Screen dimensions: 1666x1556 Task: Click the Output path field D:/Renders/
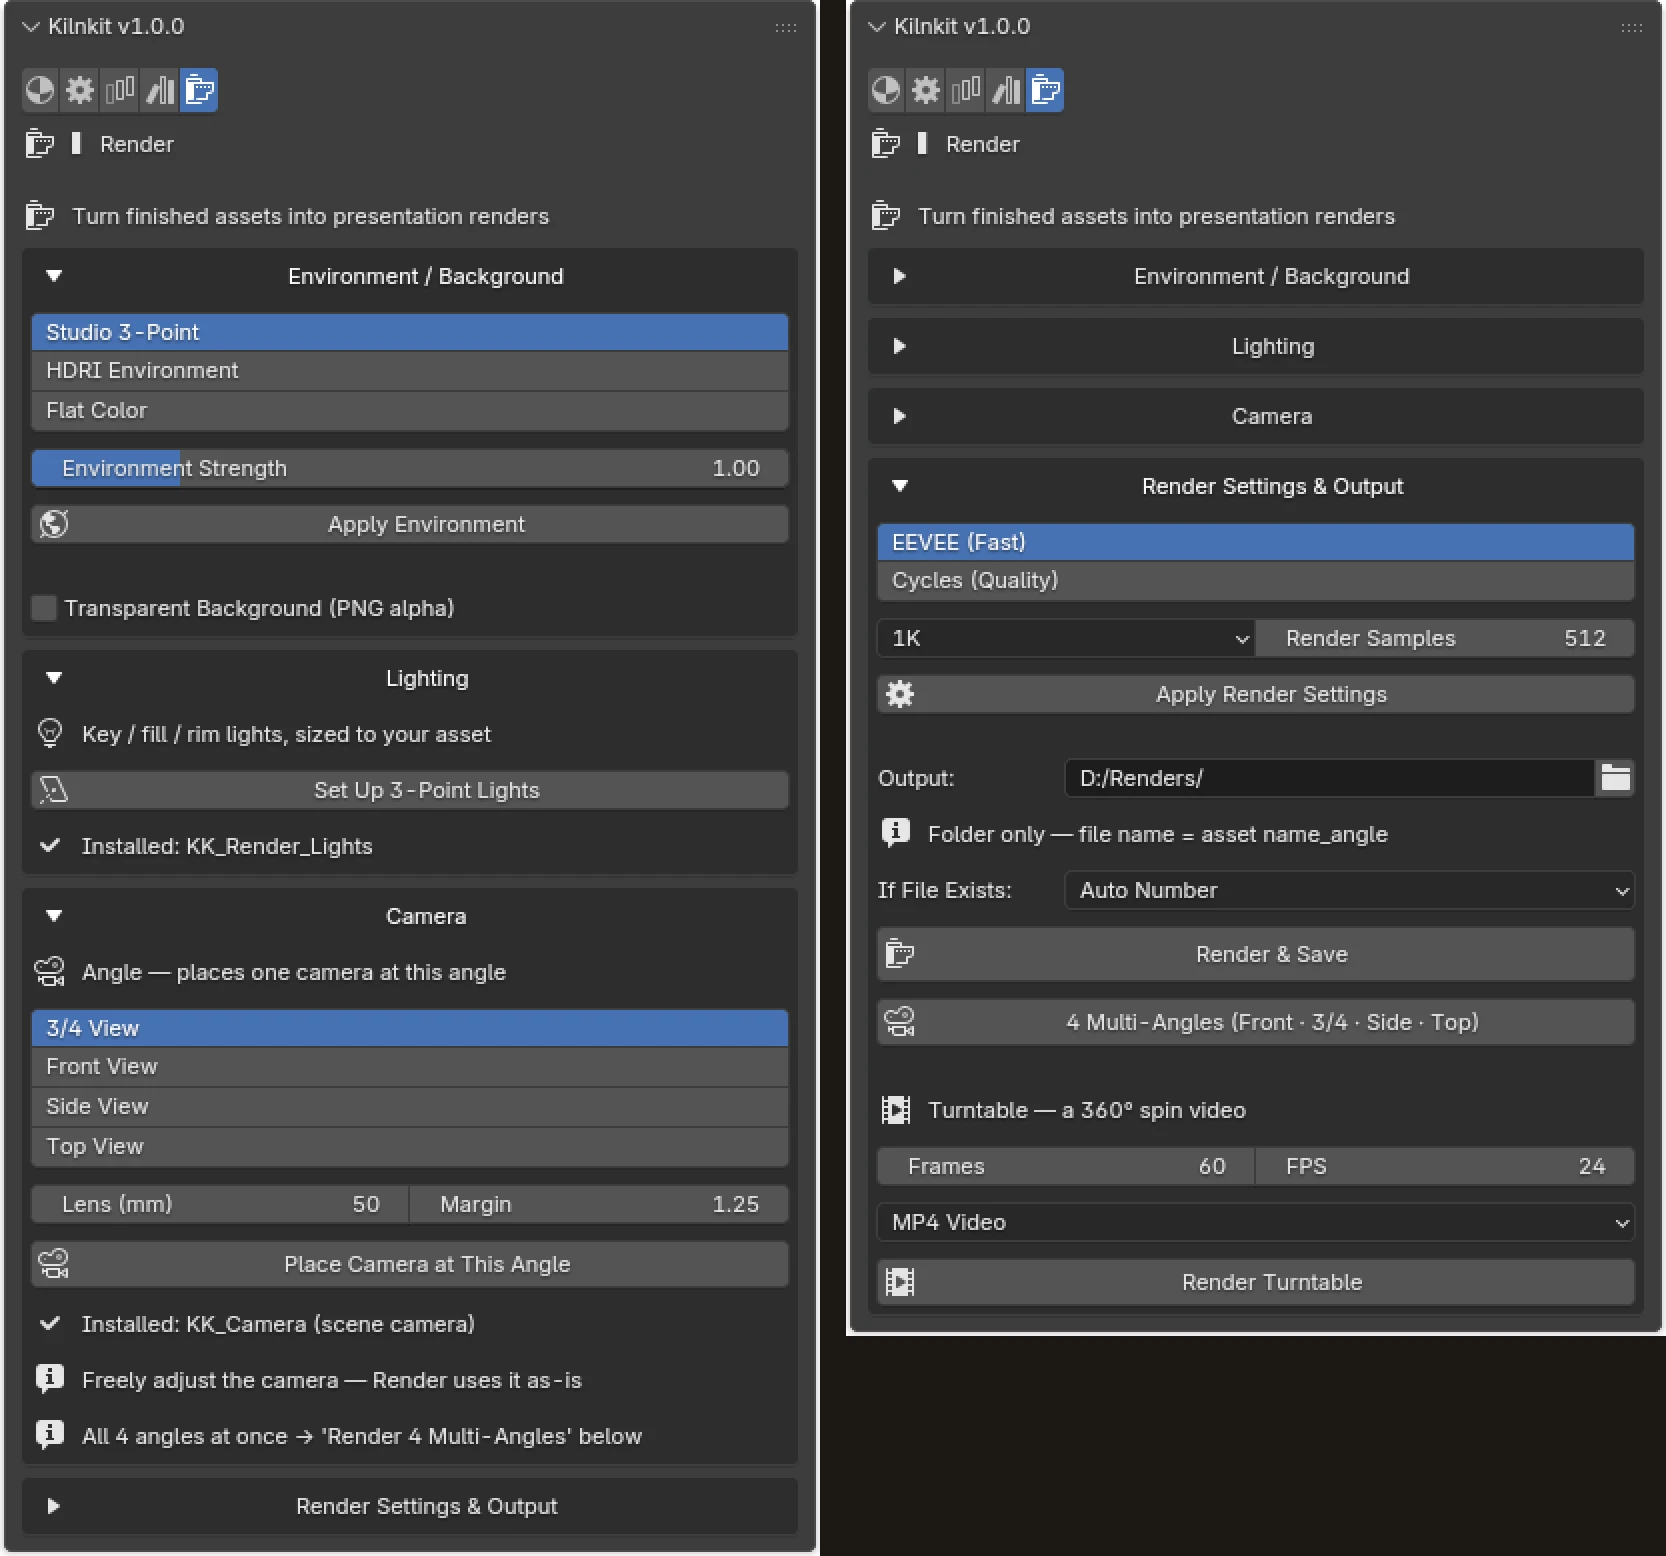pos(1330,778)
